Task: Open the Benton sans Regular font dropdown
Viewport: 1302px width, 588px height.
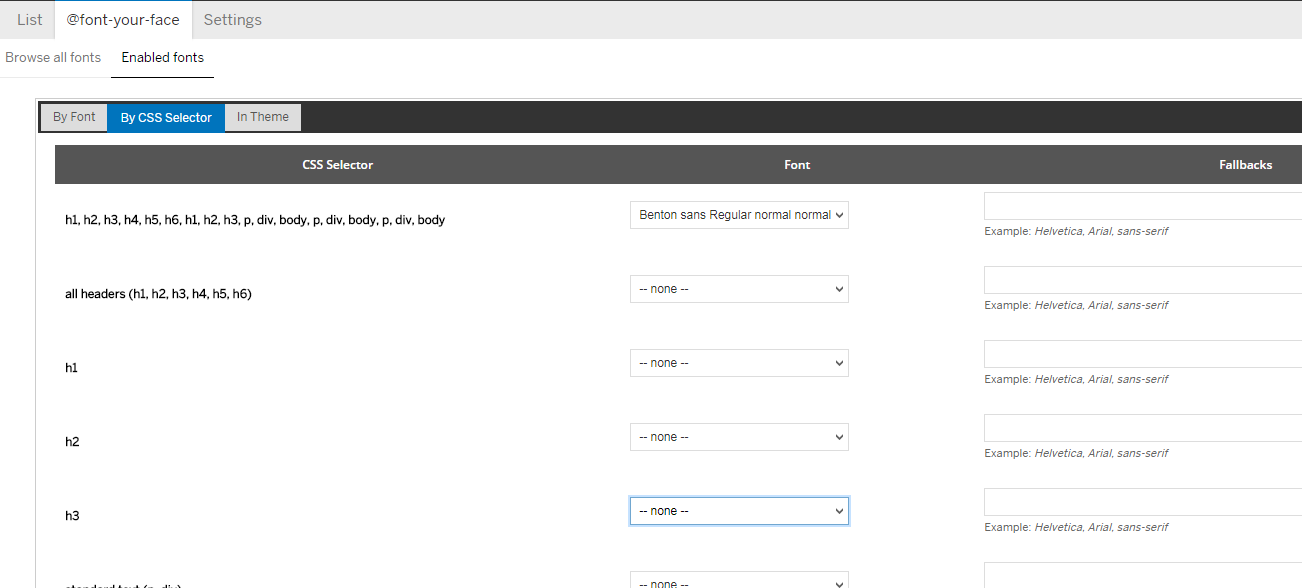Action: [739, 215]
